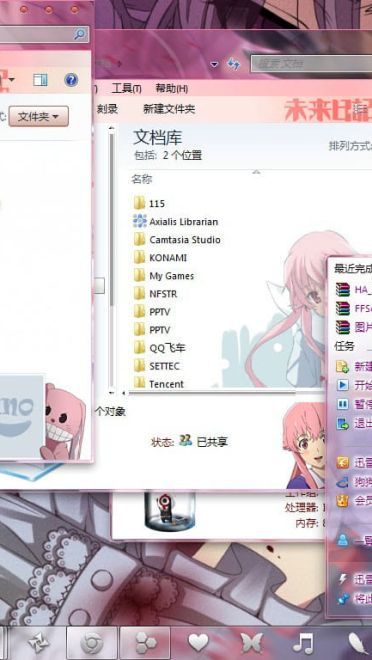372x660 pixels.
Task: Open the HA_ archive in recent list
Action: [353, 290]
